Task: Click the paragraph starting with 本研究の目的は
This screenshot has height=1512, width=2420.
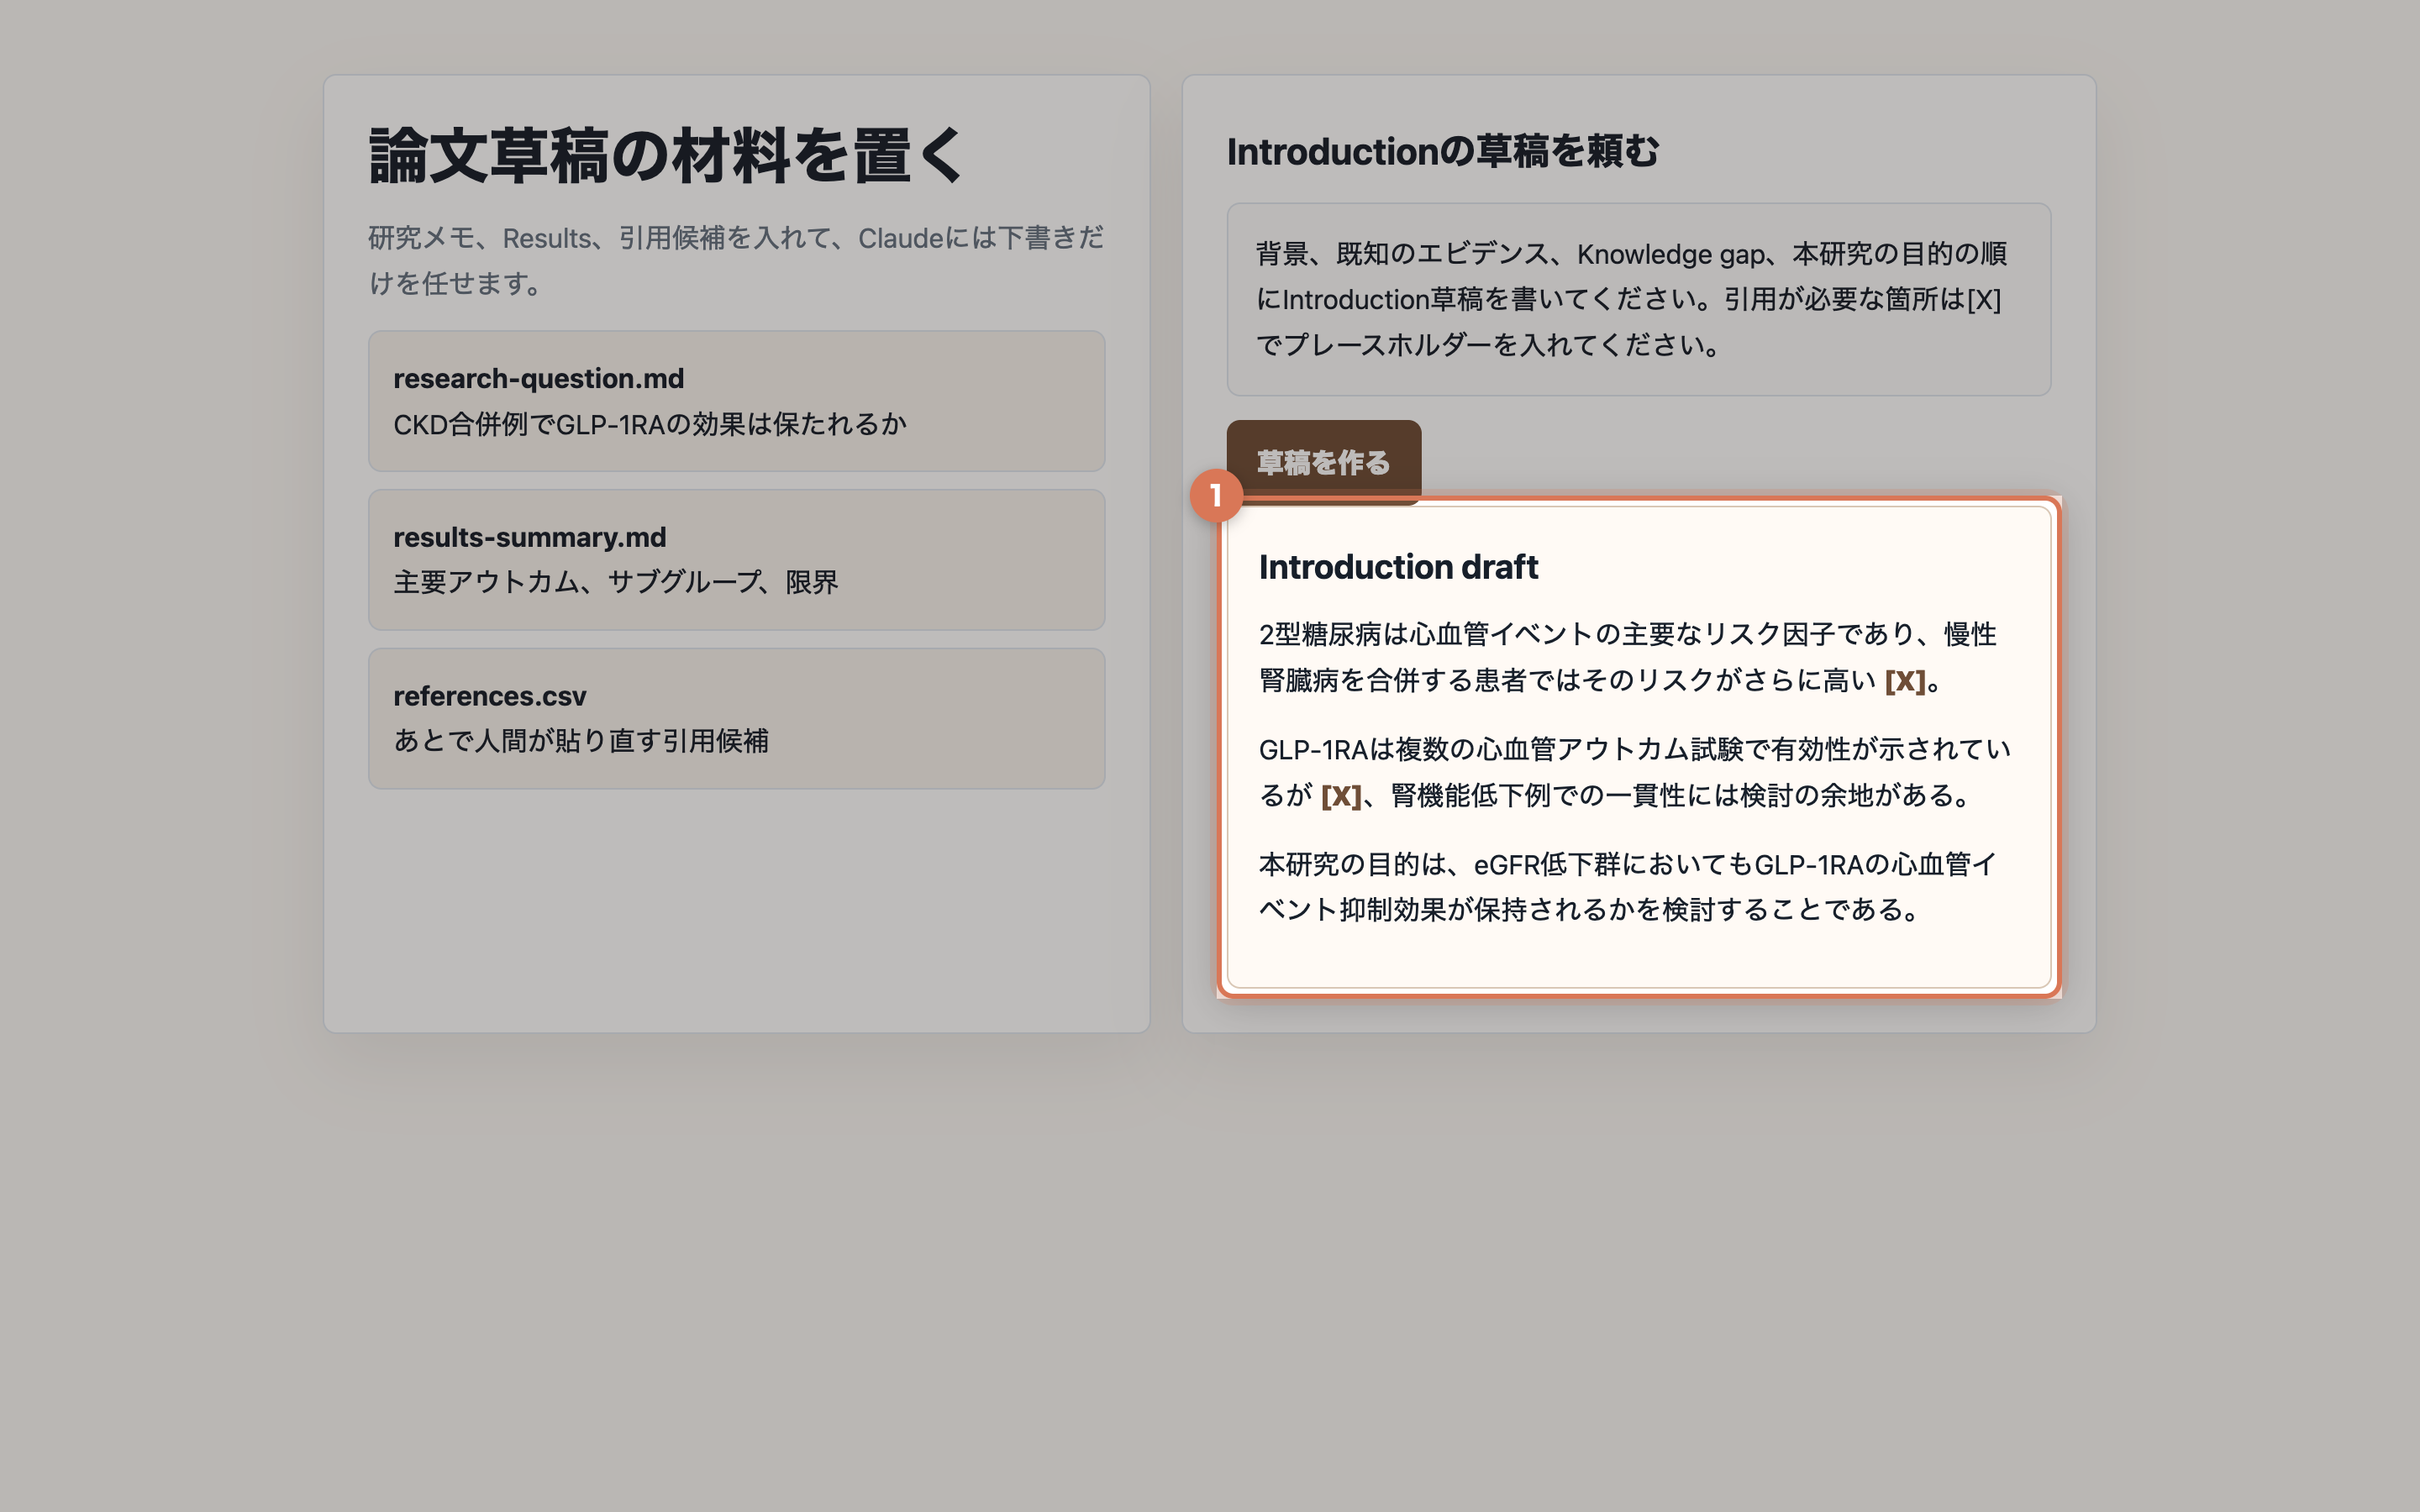Action: [1628, 887]
